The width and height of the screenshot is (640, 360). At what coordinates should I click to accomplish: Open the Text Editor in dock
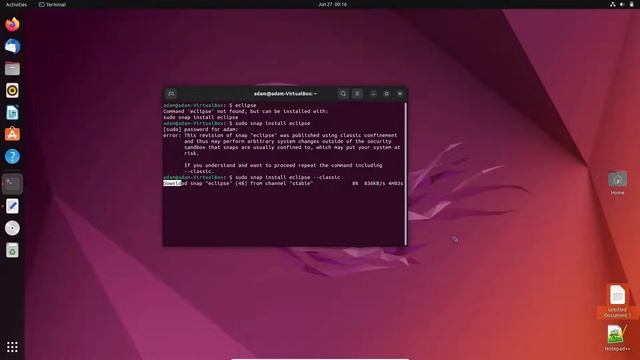pos(12,206)
